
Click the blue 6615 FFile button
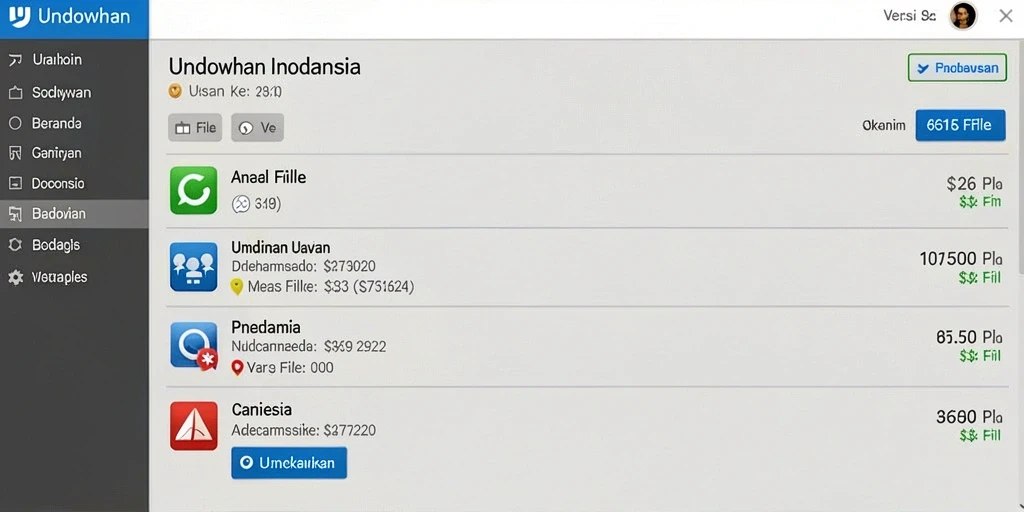(x=960, y=125)
